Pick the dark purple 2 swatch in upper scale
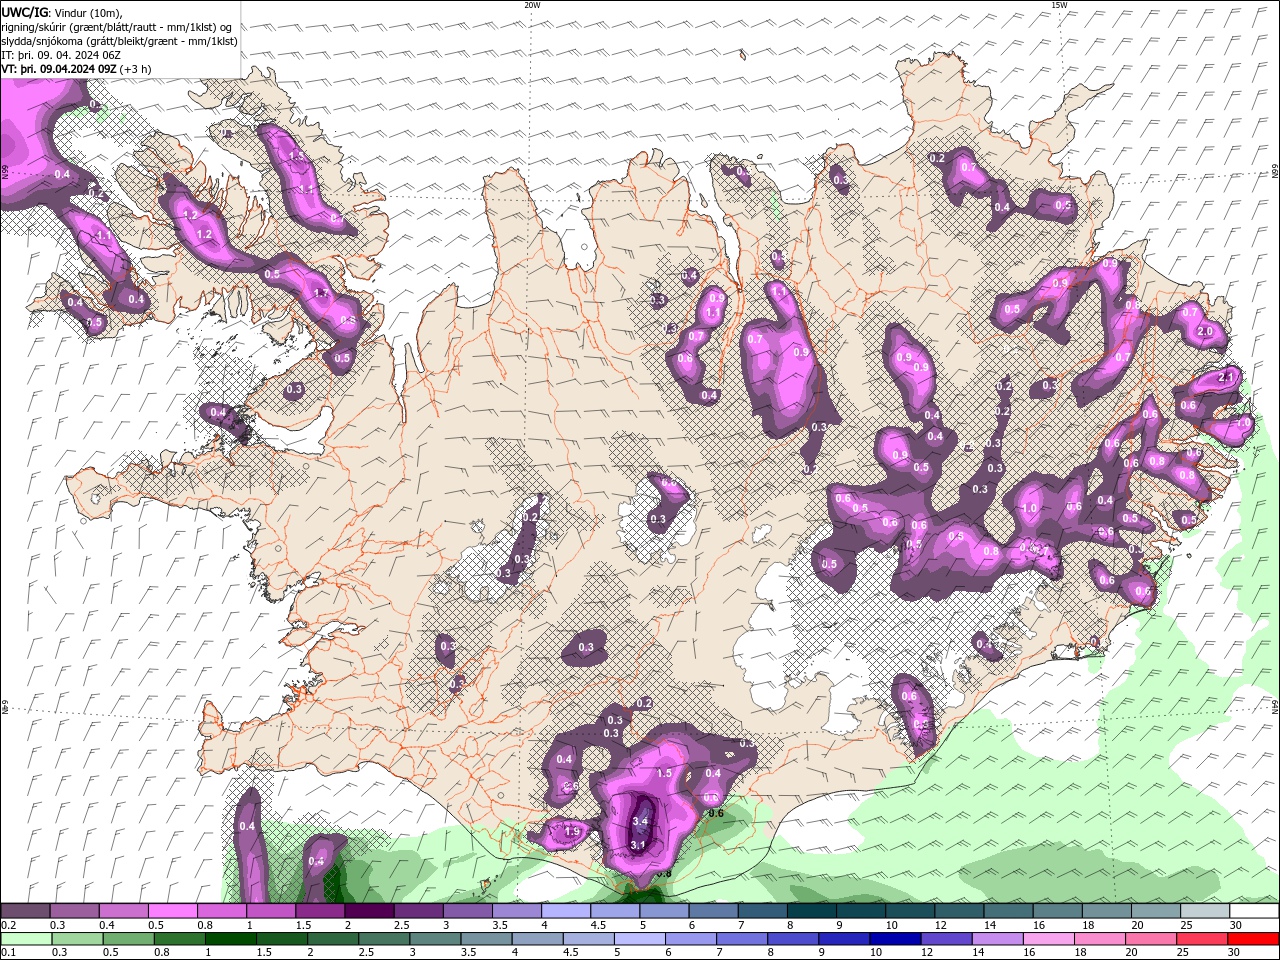This screenshot has width=1280, height=960. pyautogui.click(x=369, y=910)
